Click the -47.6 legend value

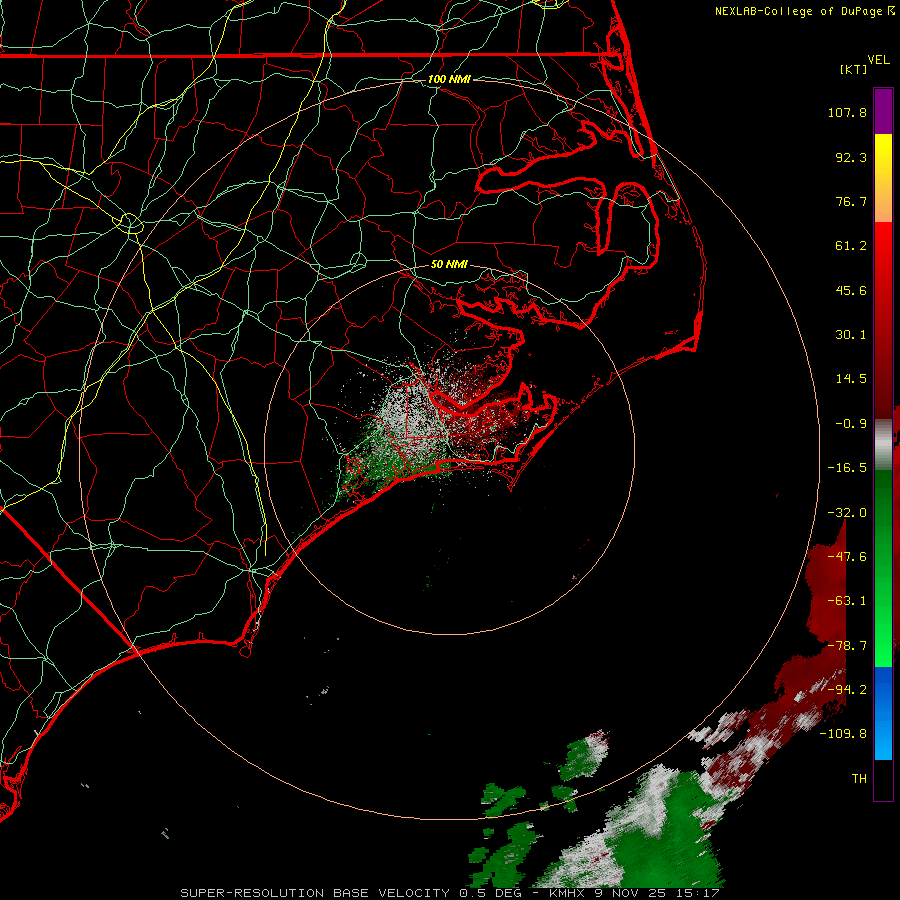pos(847,557)
